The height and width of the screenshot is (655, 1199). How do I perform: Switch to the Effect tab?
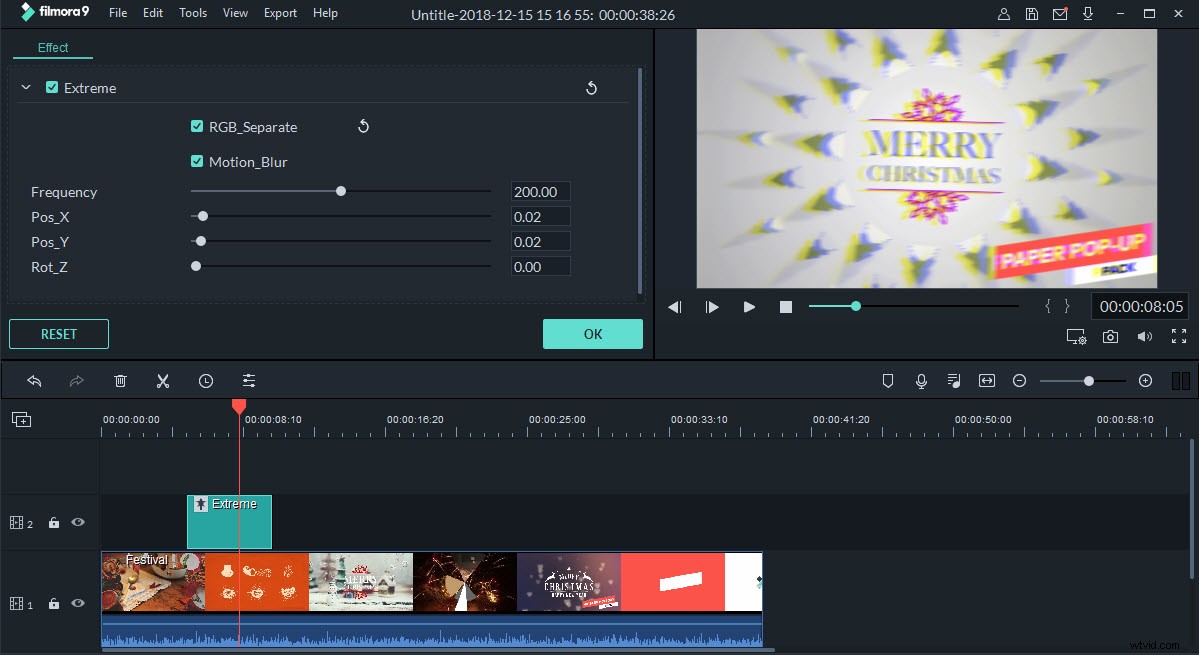[53, 47]
